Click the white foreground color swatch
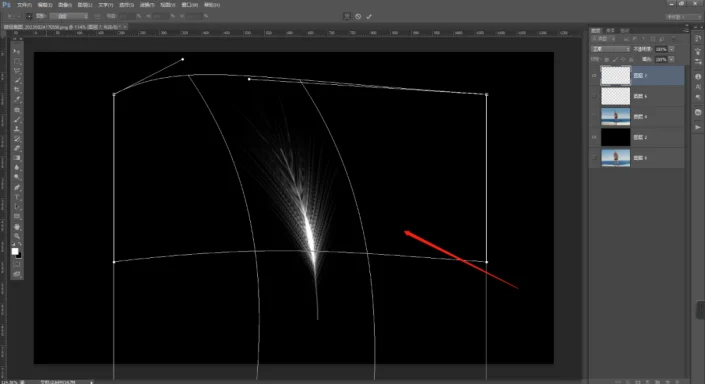This screenshot has width=705, height=384. [15, 251]
